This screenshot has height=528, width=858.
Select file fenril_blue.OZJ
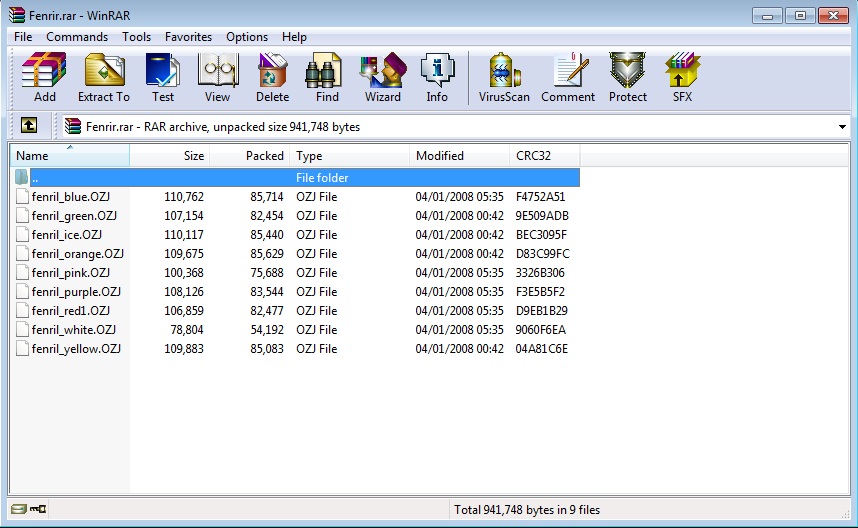click(71, 196)
